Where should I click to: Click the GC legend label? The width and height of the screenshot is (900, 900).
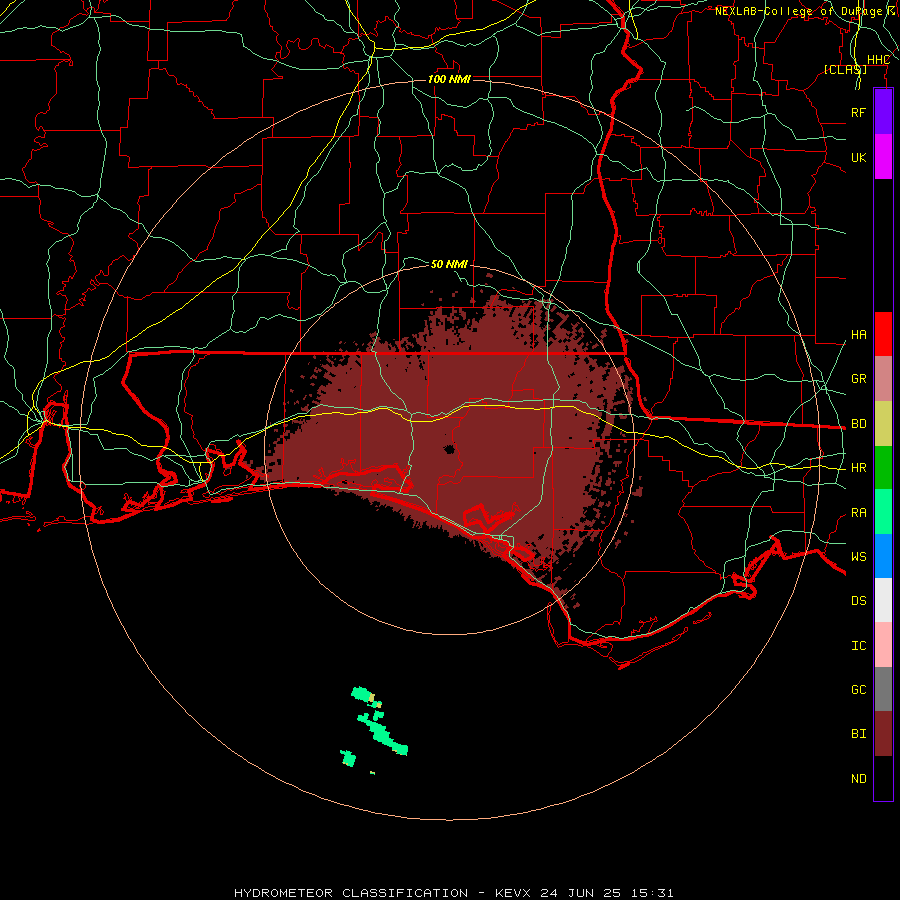[x=858, y=690]
